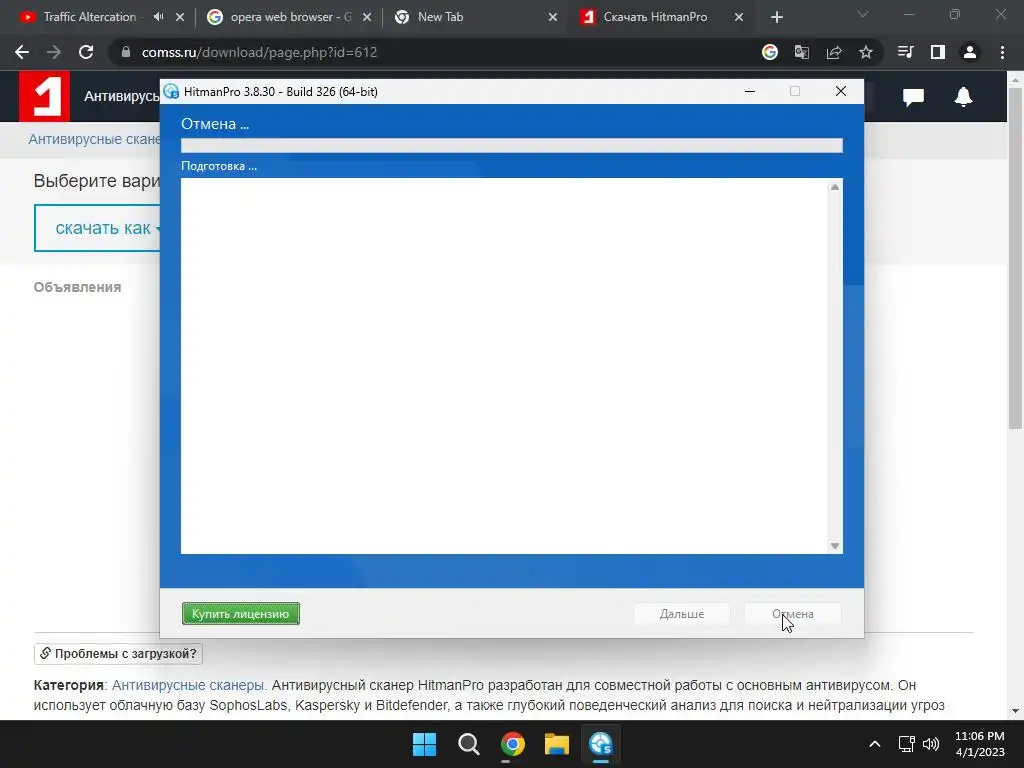Open the volume tray icon
Viewport: 1024px width, 768px height.
point(931,744)
